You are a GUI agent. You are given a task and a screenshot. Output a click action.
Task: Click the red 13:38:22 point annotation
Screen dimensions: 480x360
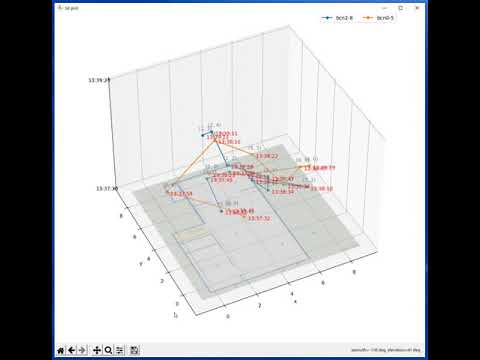pos(267,156)
